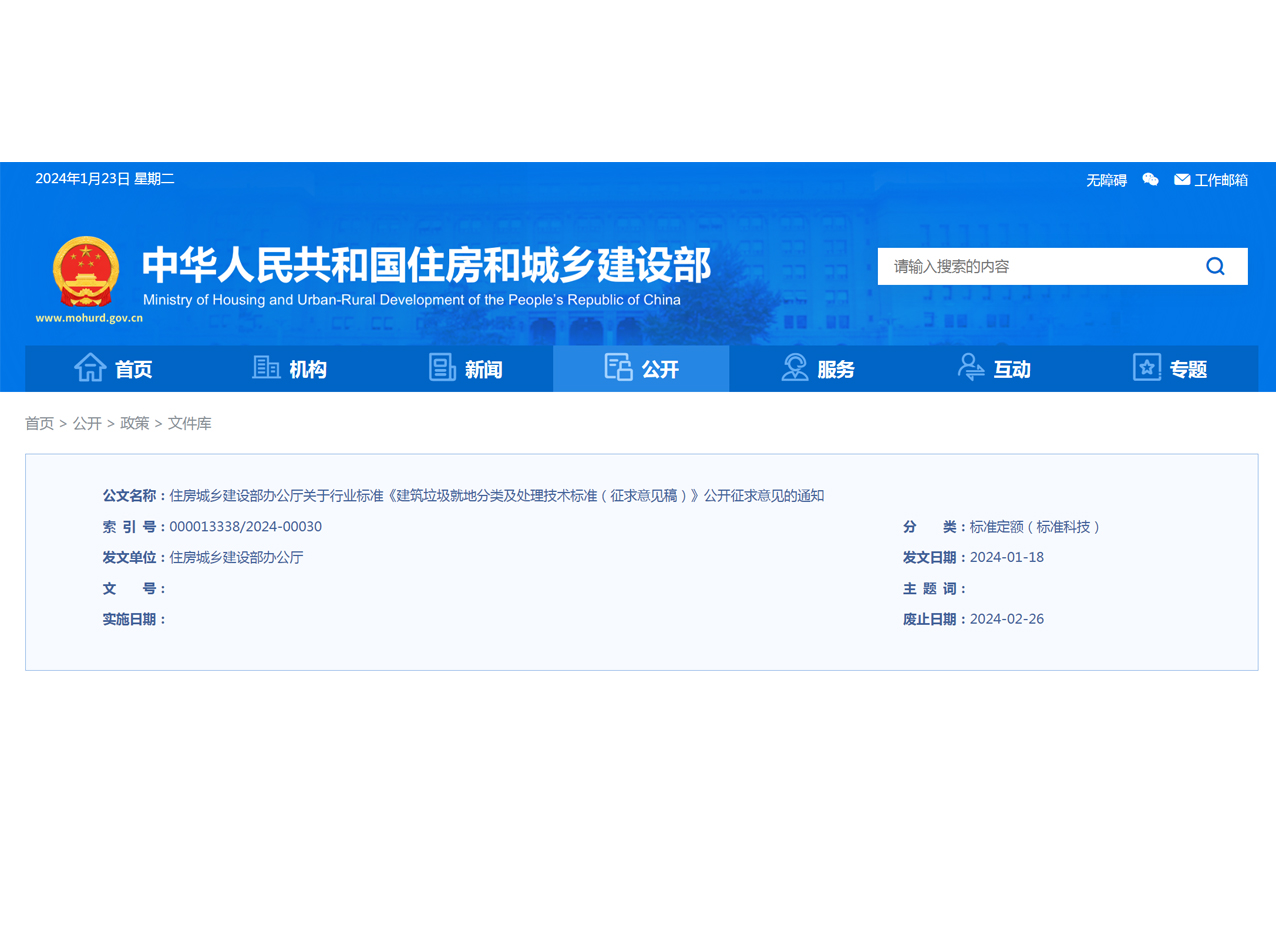Click the magnifier search icon
This screenshot has height=930, width=1276.
tap(1215, 266)
